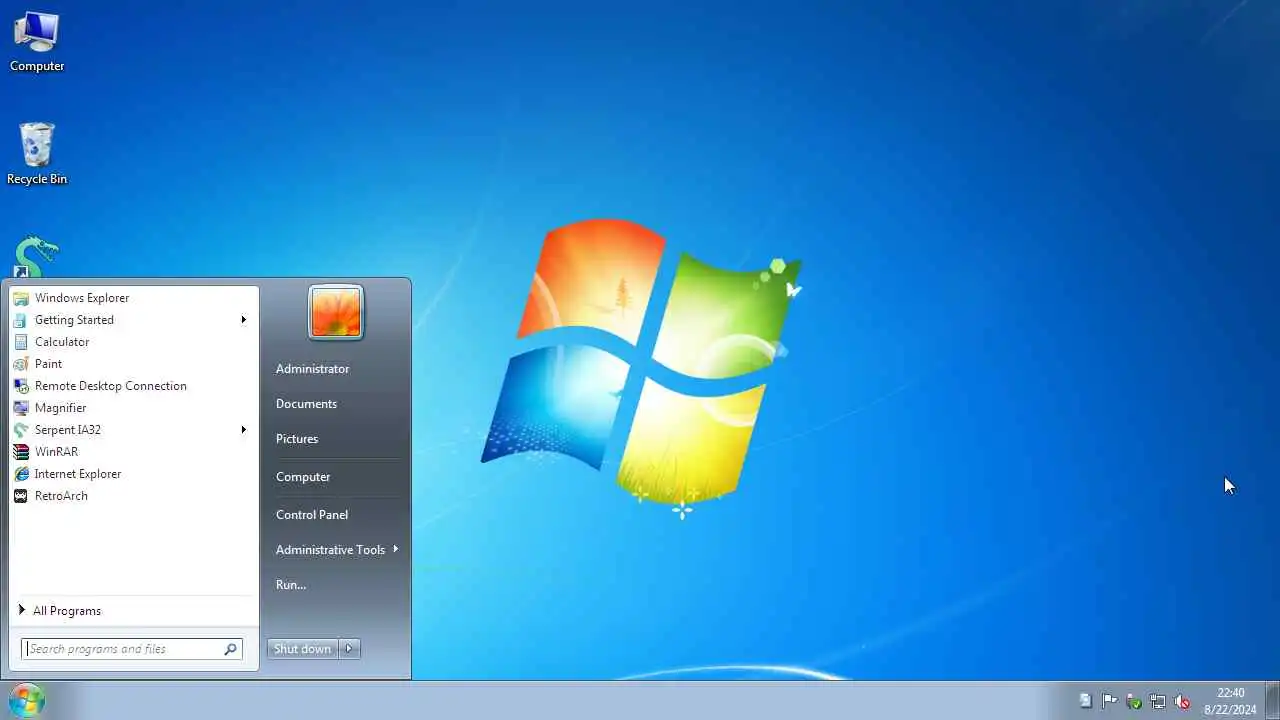This screenshot has height=720, width=1280.
Task: Click the user account flower picture
Action: click(336, 312)
